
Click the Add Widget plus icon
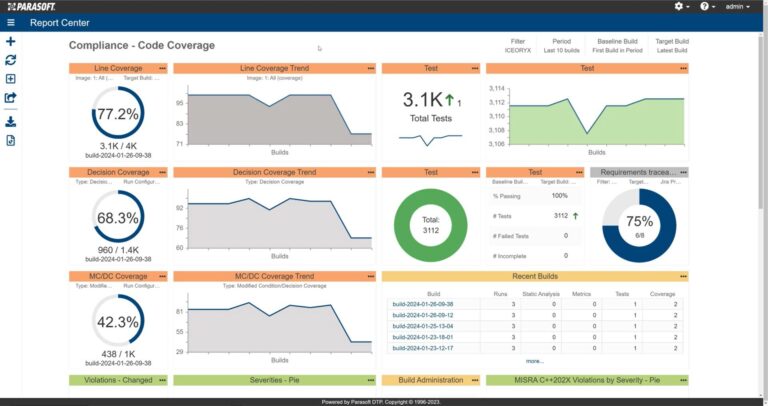click(x=10, y=42)
